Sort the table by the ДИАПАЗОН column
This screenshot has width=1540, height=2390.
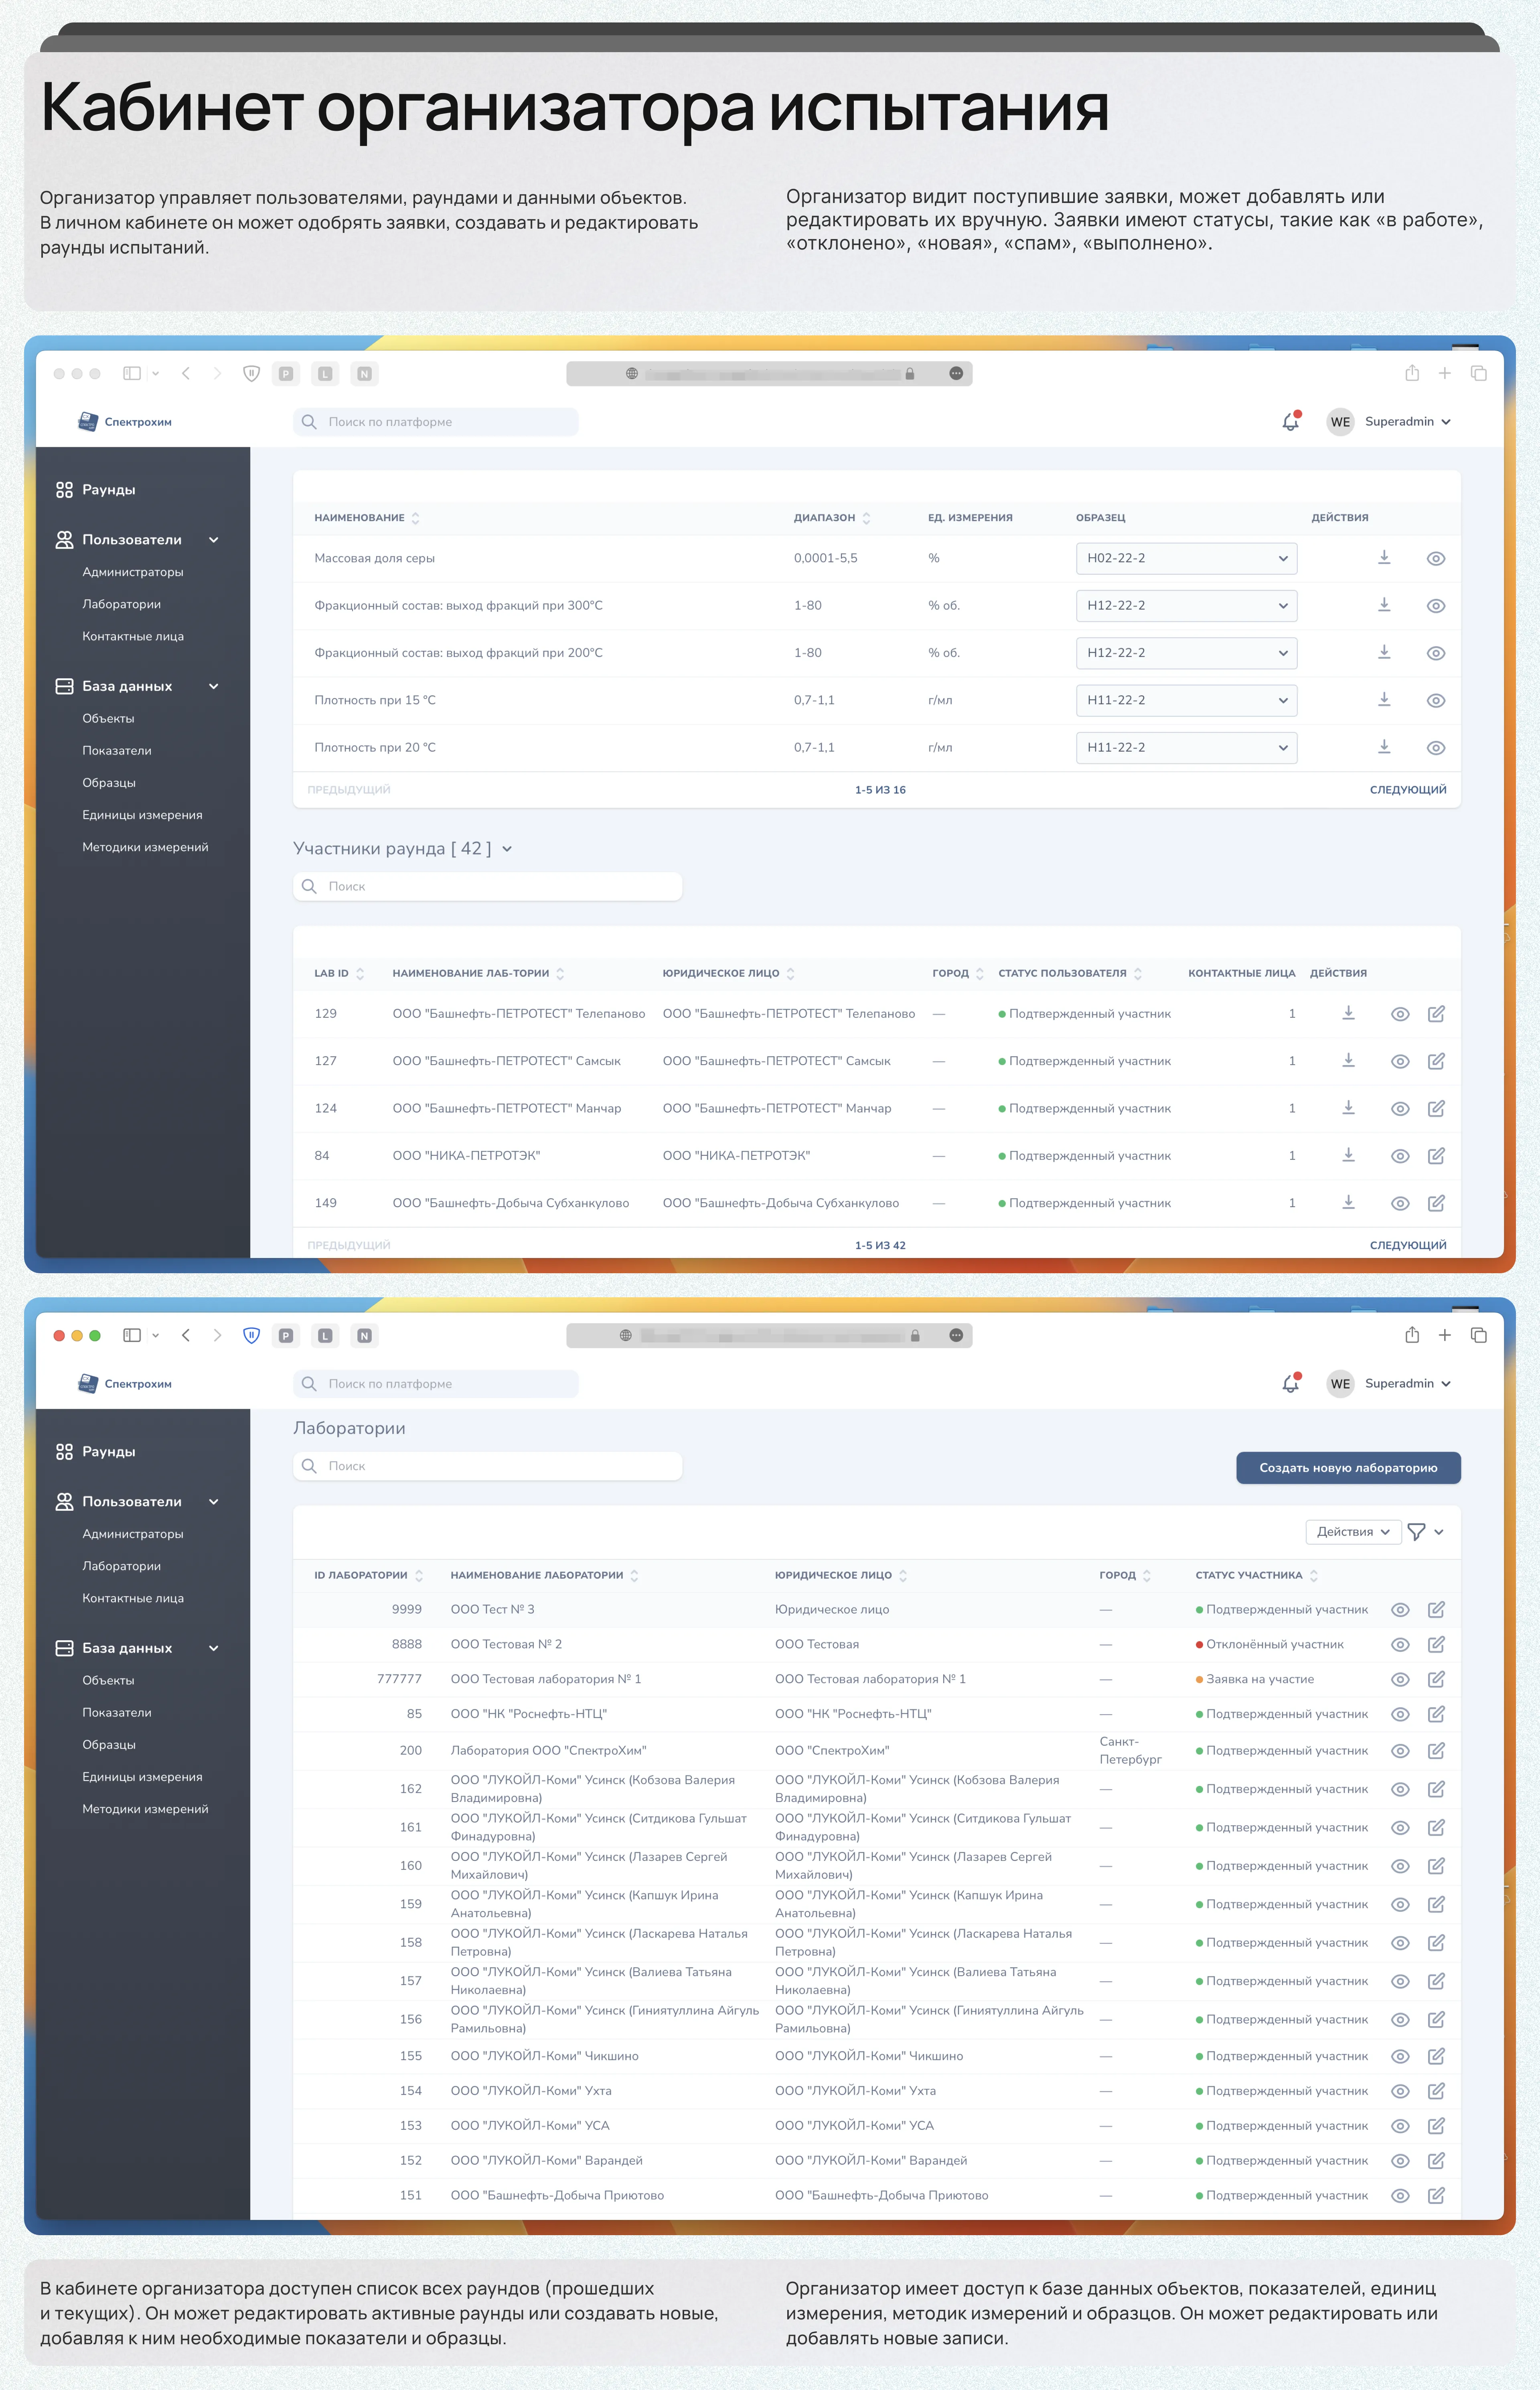point(866,518)
